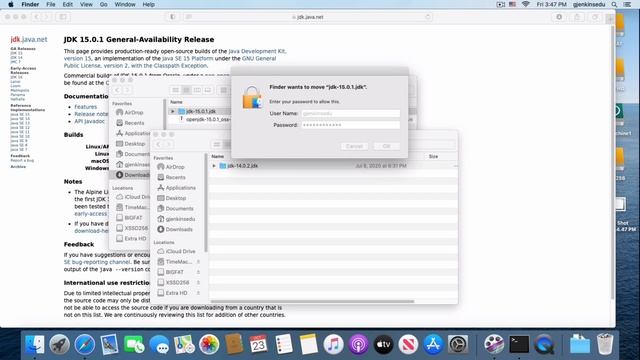Click the jdk.java.net logo link
The height and width of the screenshot is (360, 640).
point(29,39)
